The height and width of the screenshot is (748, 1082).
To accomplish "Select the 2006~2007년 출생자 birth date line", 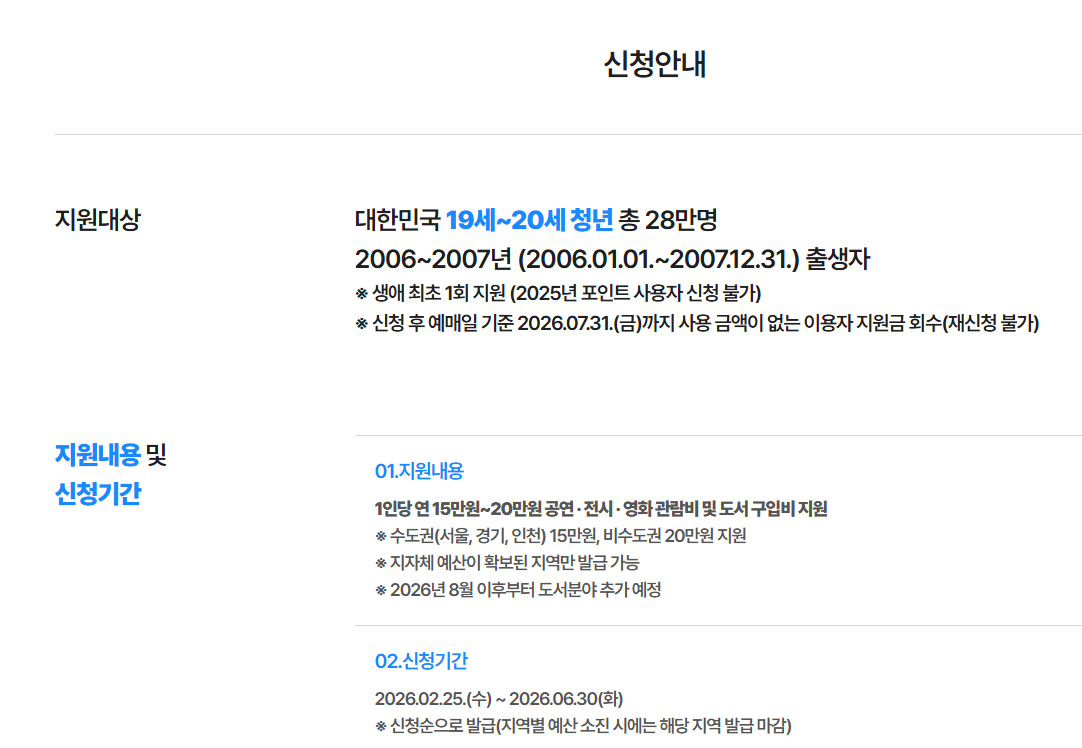I will point(612,259).
